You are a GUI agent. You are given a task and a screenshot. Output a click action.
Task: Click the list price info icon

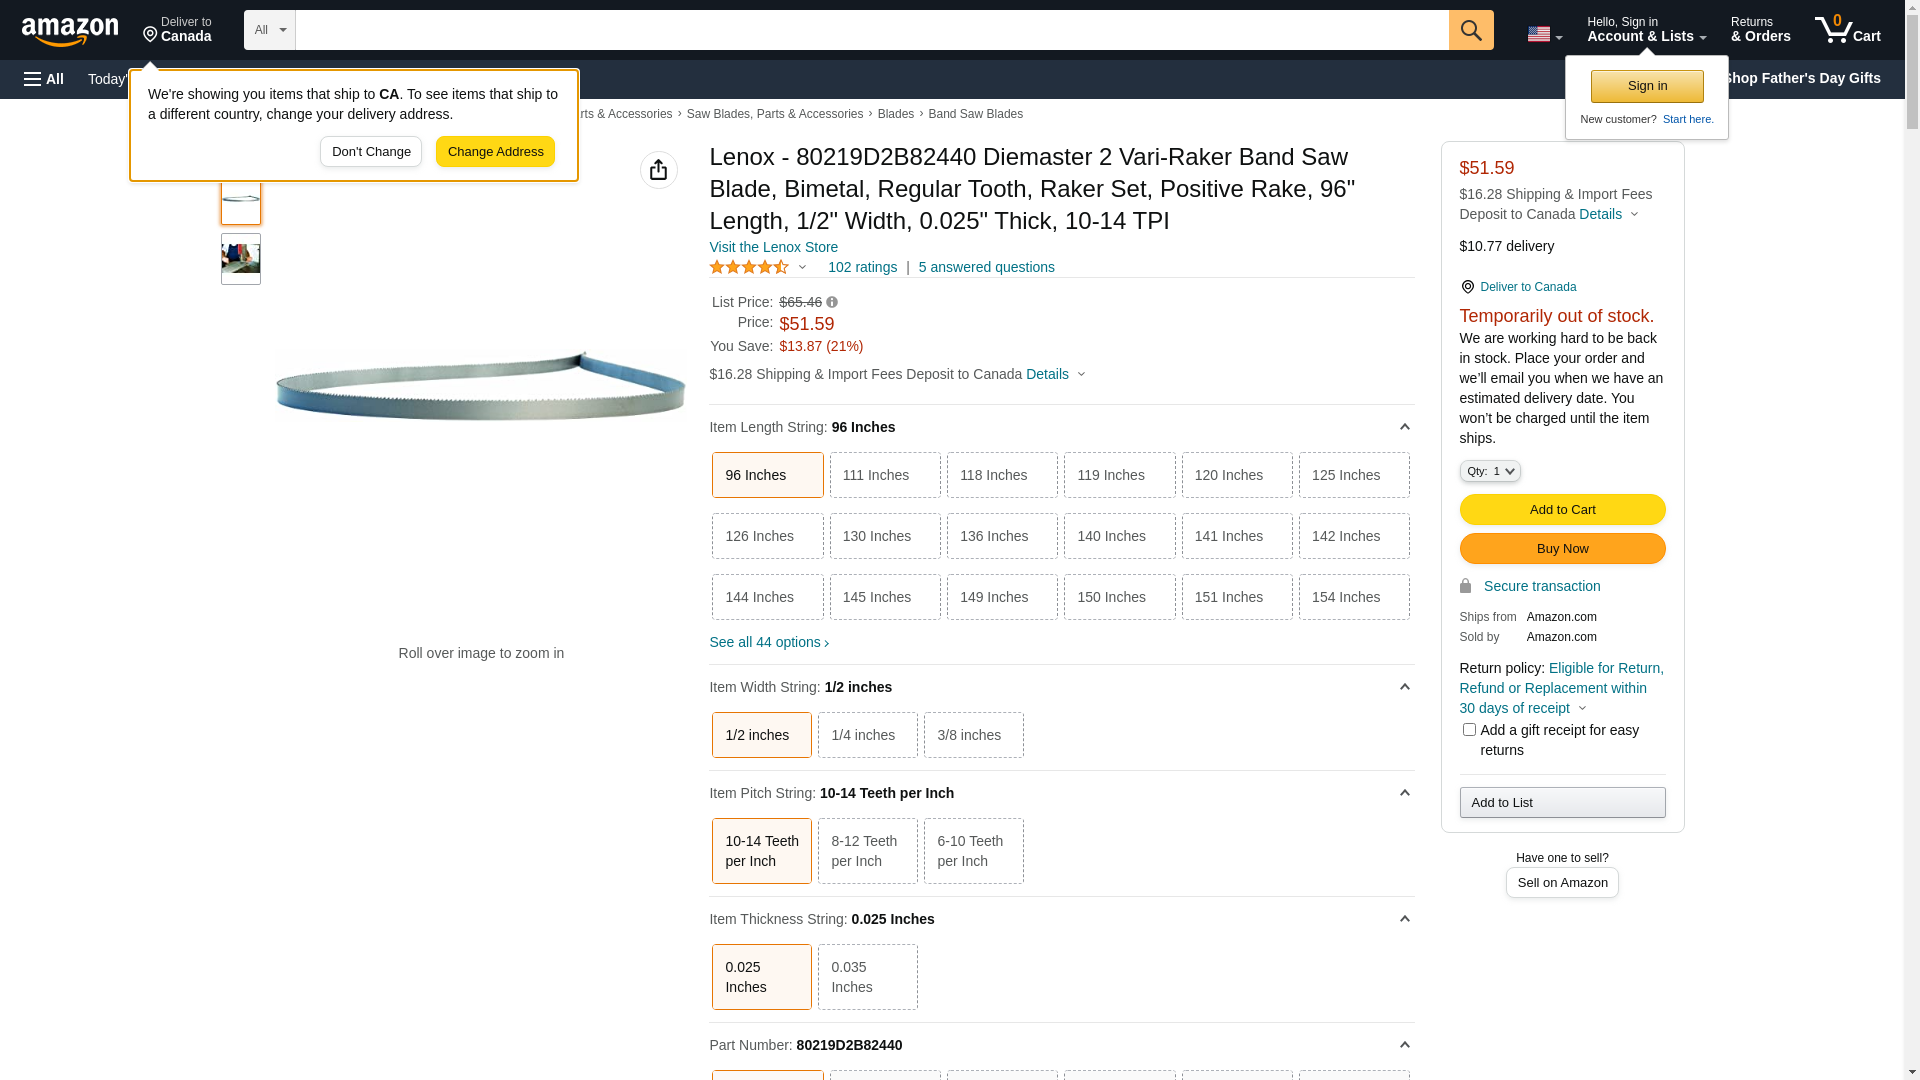832,302
